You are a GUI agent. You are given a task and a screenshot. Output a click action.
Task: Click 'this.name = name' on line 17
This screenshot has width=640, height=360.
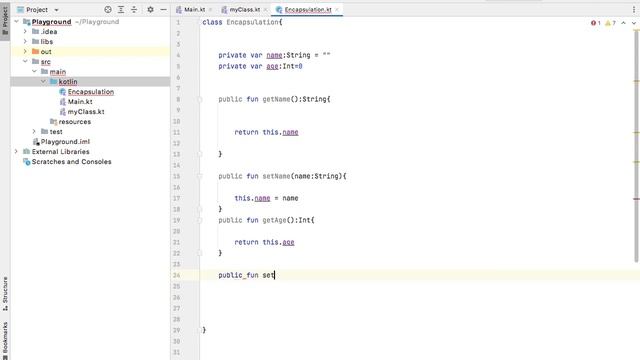[266, 198]
